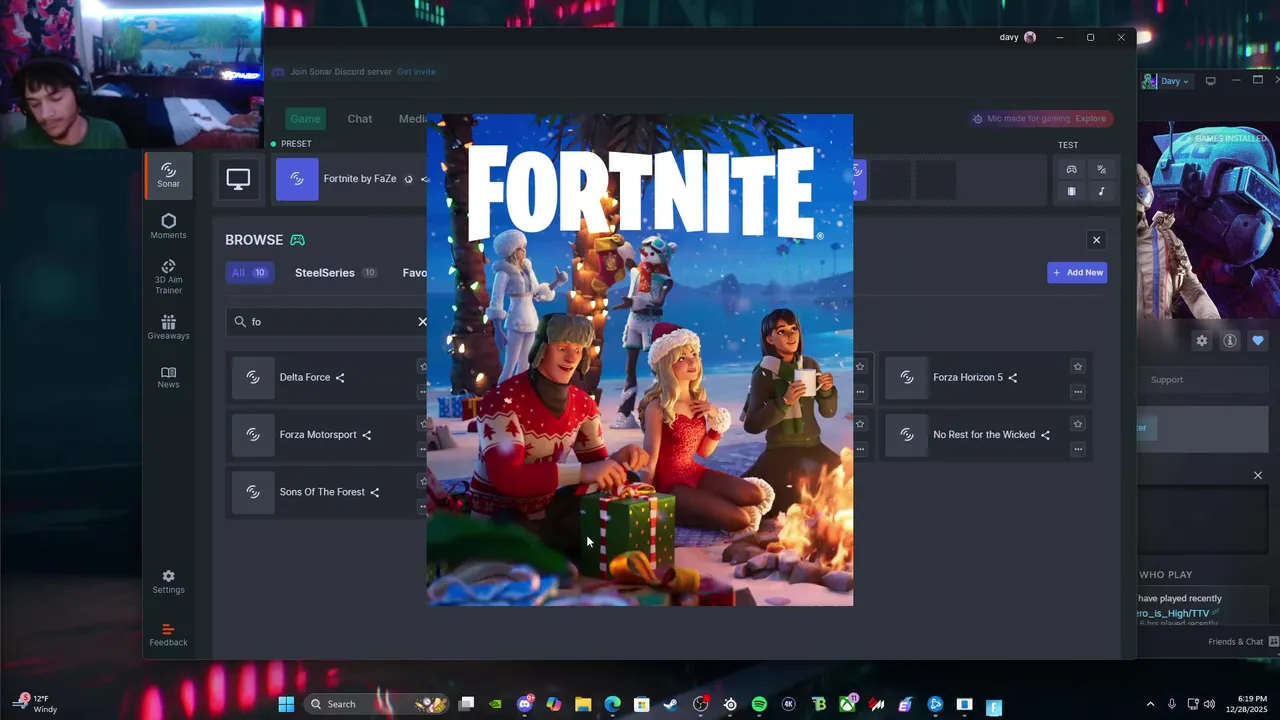Share the Delta Force preset
Image resolution: width=1280 pixels, height=720 pixels.
[x=340, y=378]
